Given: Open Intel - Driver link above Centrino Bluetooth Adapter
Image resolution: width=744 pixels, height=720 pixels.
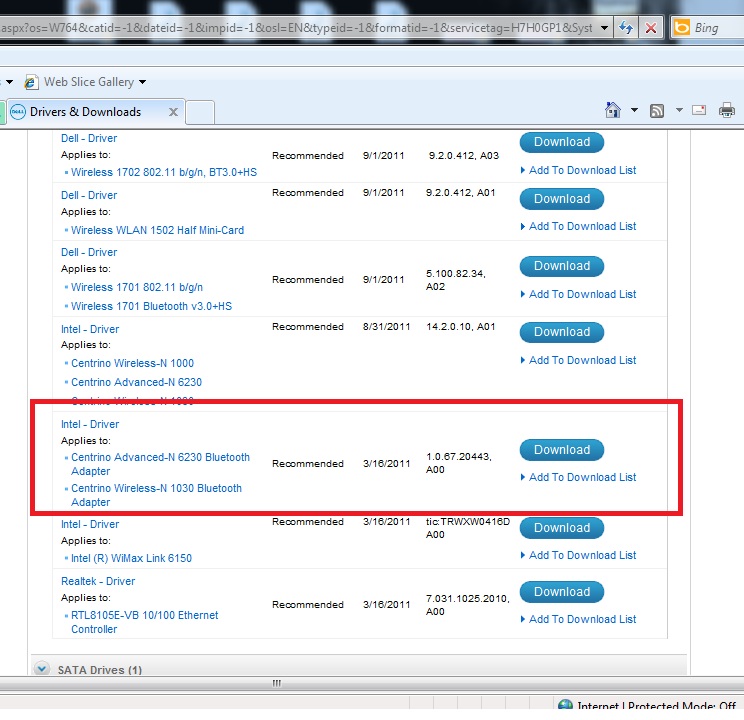Looking at the screenshot, I should click(90, 424).
